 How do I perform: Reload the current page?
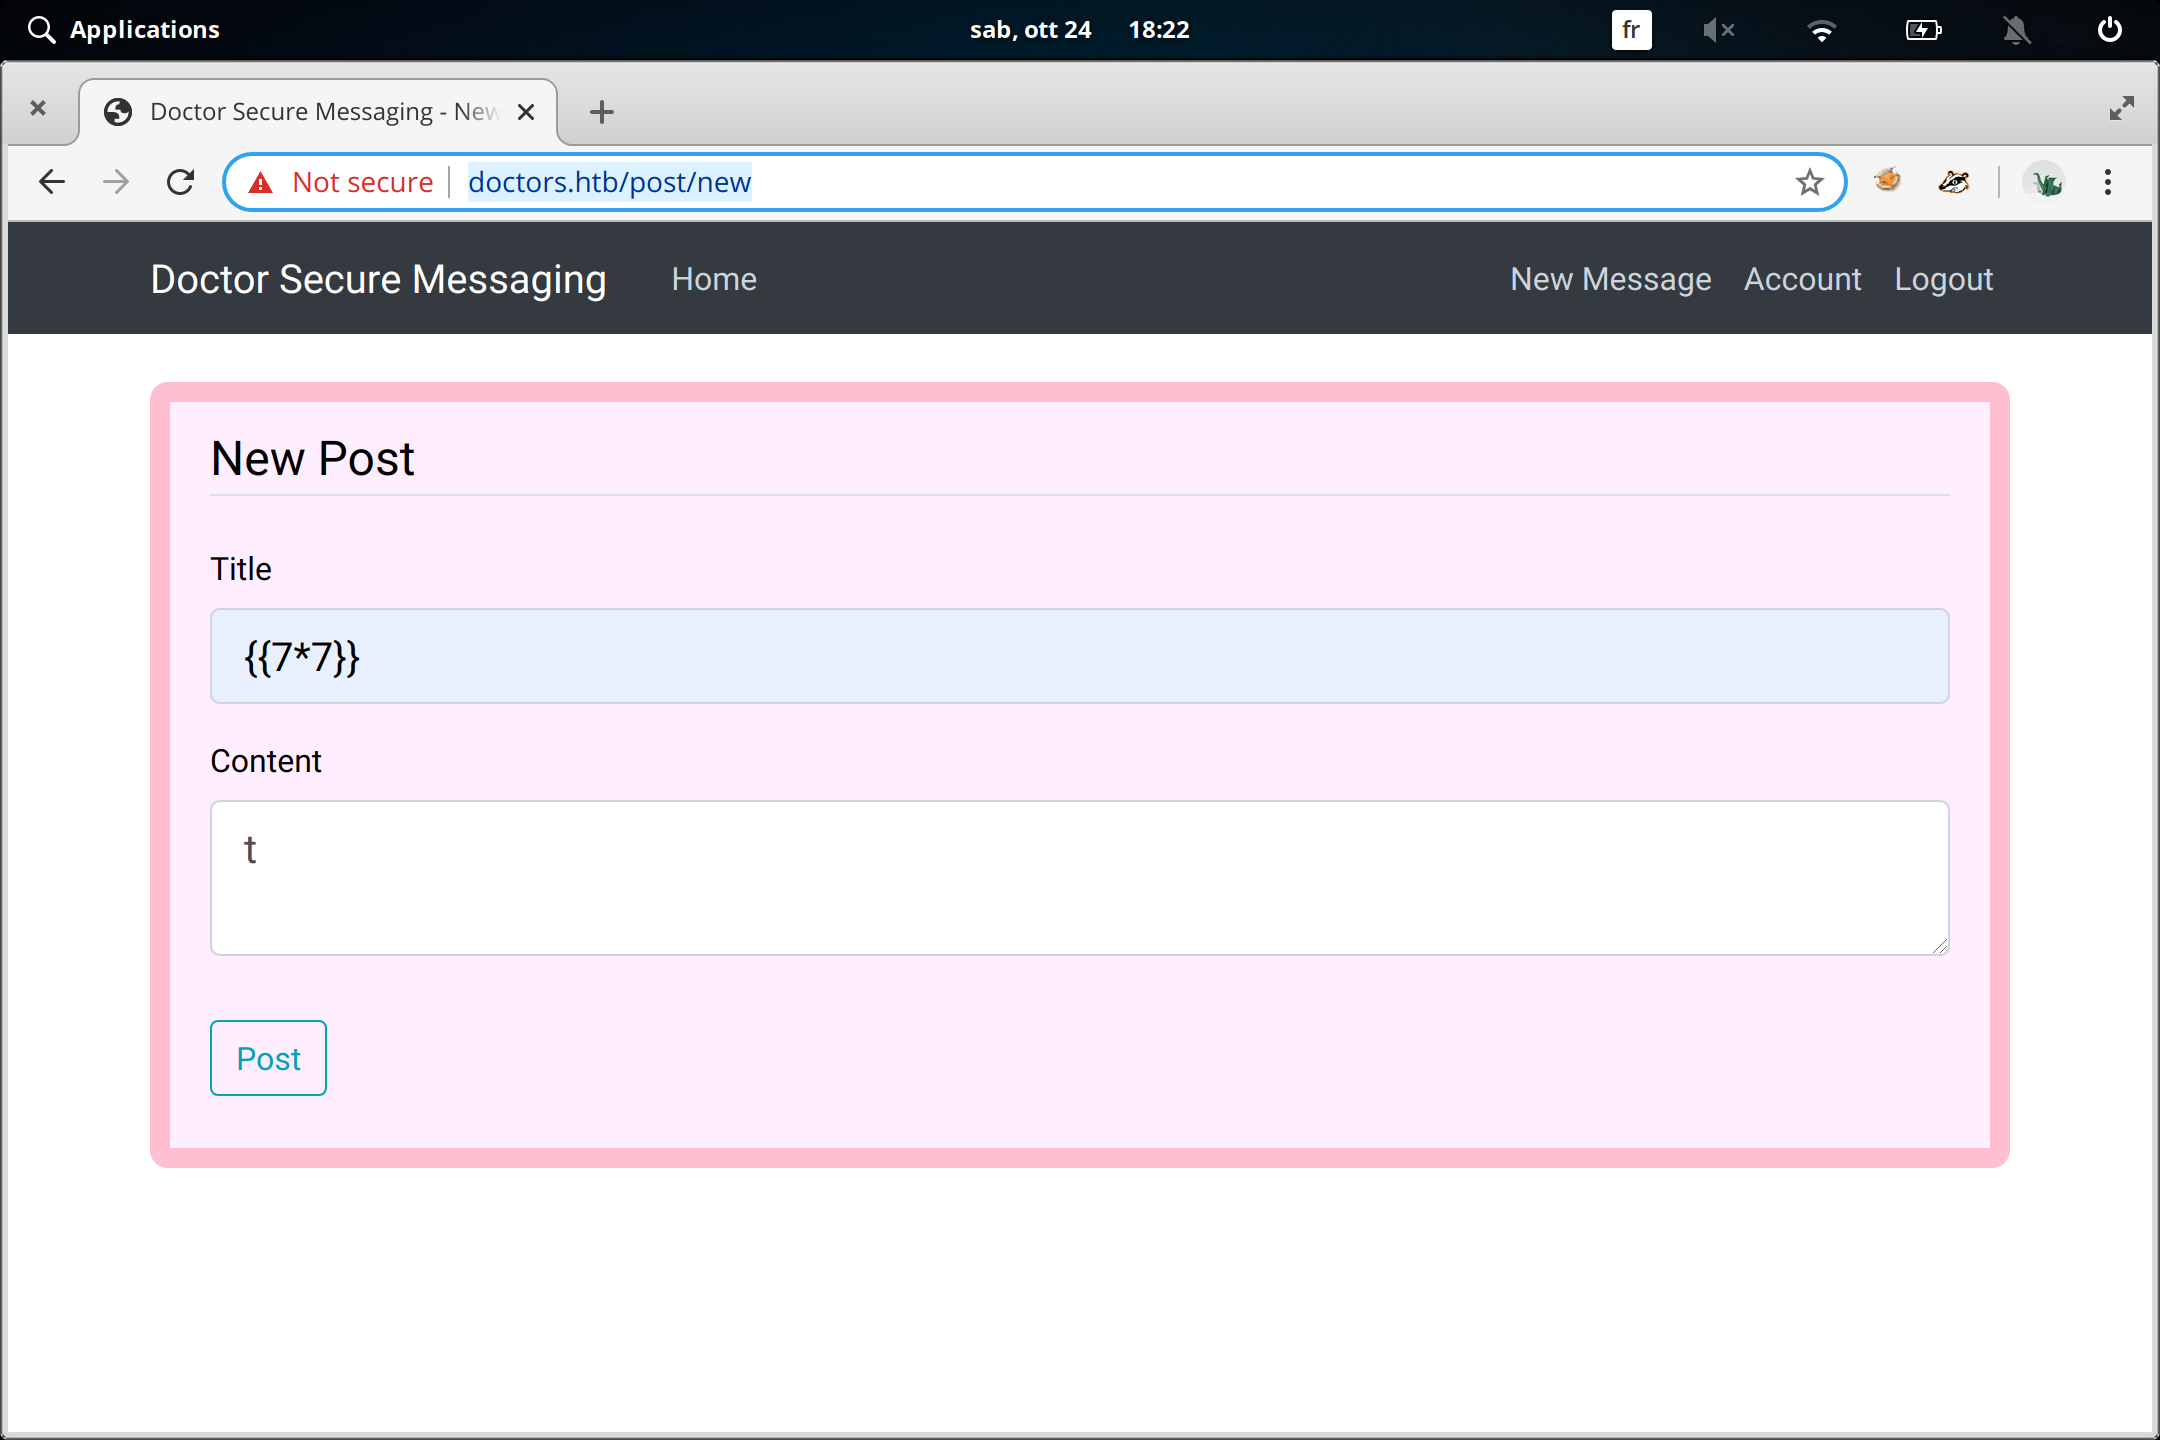[x=180, y=182]
